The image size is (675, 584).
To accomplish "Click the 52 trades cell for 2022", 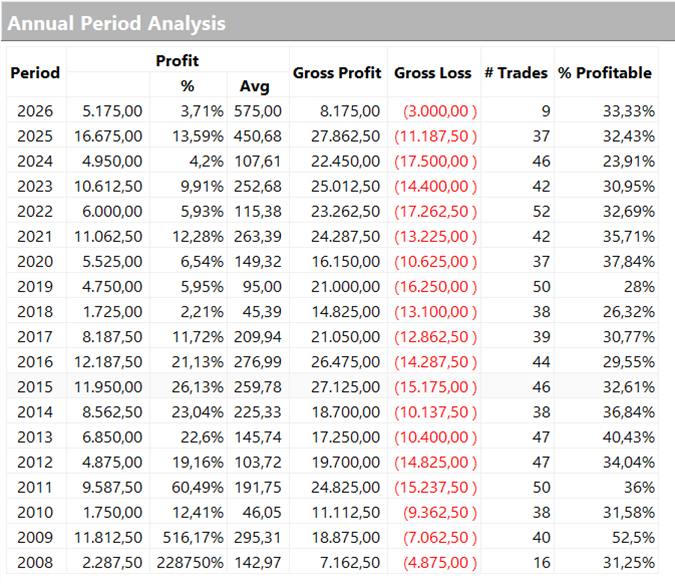I will 539,211.
